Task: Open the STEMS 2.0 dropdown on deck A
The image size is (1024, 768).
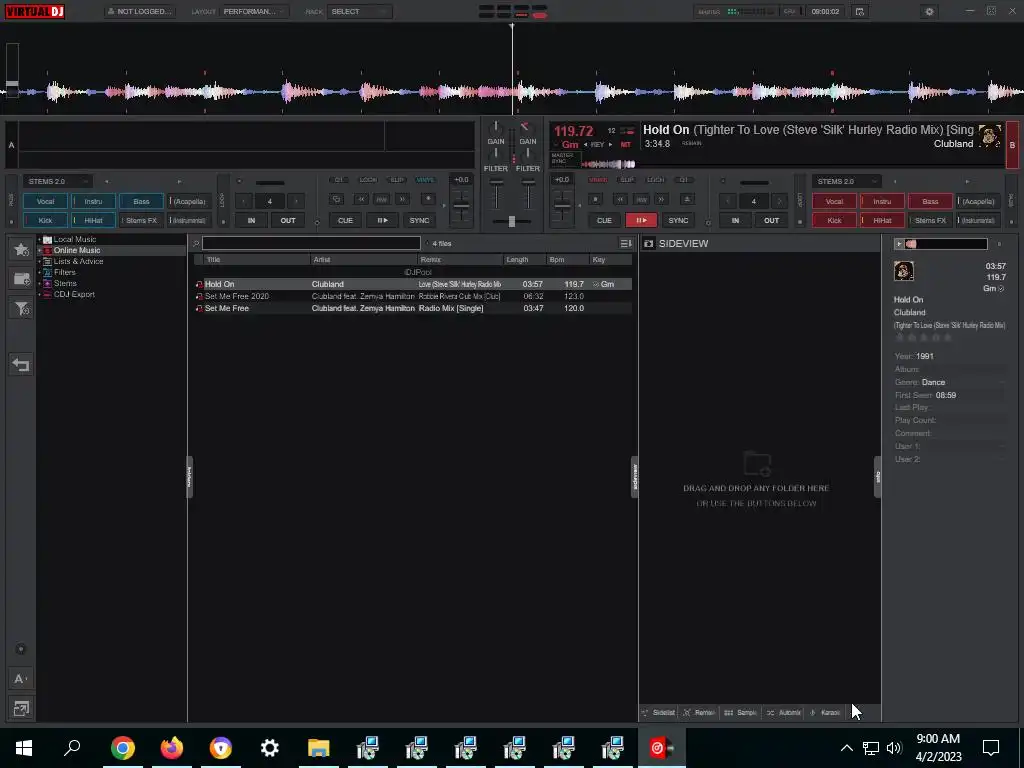Action: [57, 181]
